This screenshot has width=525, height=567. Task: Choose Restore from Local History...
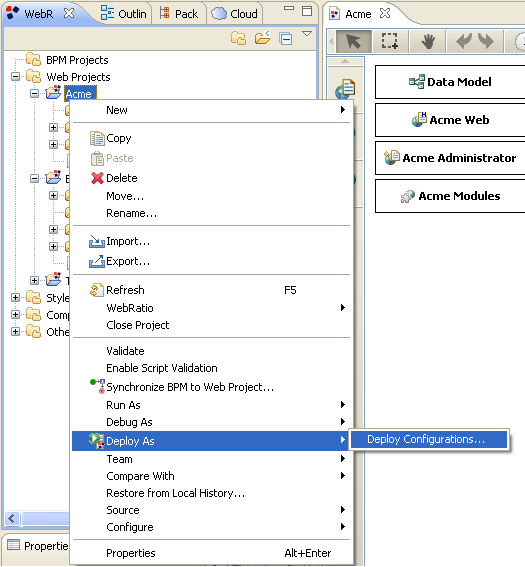212,493
